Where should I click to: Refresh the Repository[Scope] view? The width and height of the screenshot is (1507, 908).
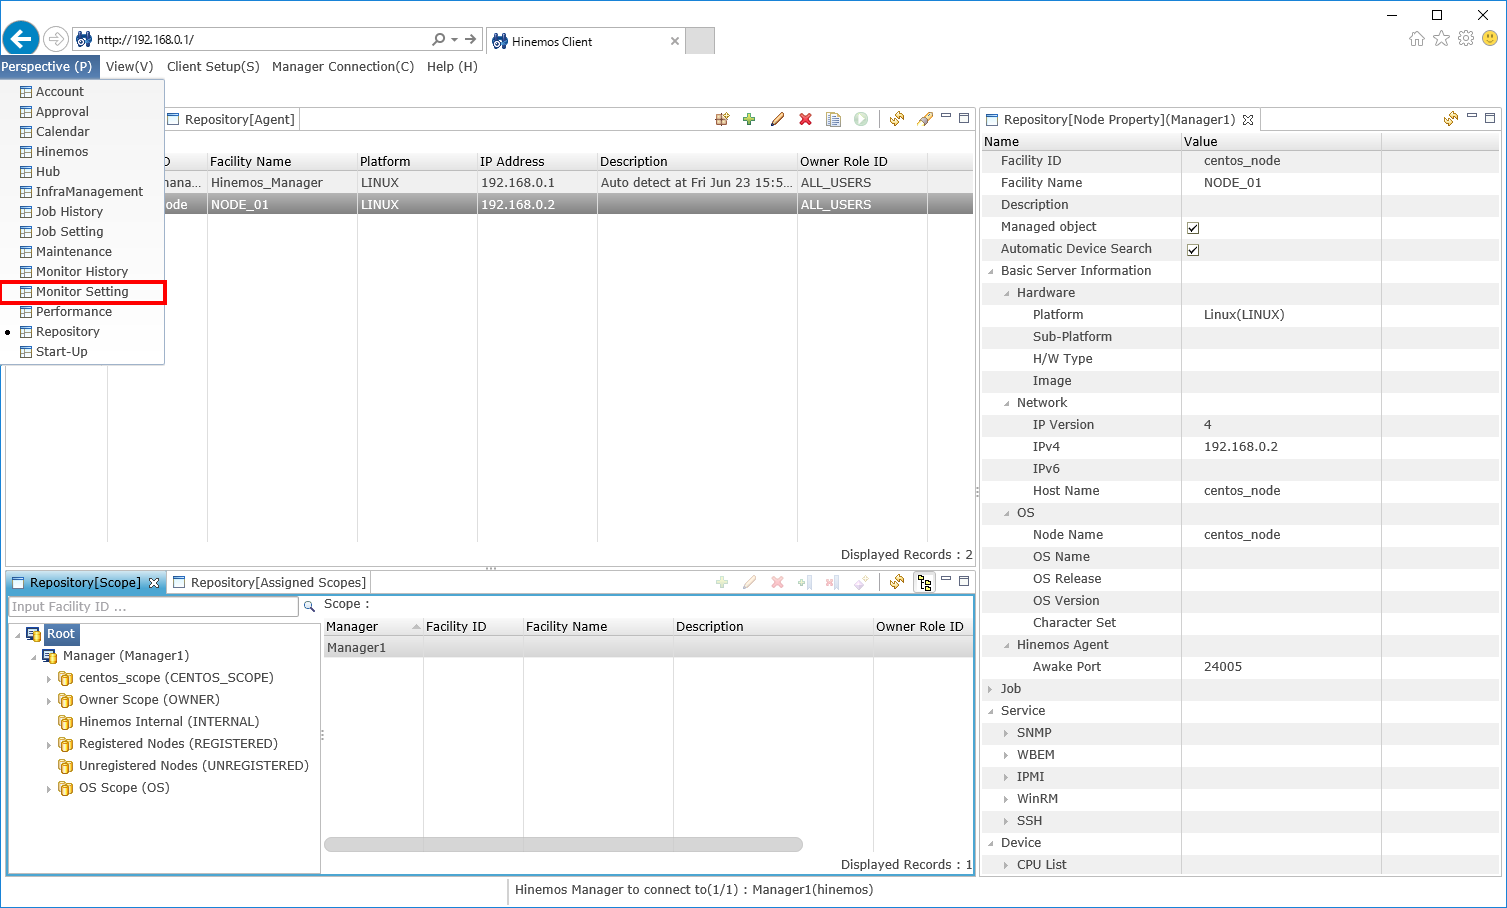[x=897, y=582]
